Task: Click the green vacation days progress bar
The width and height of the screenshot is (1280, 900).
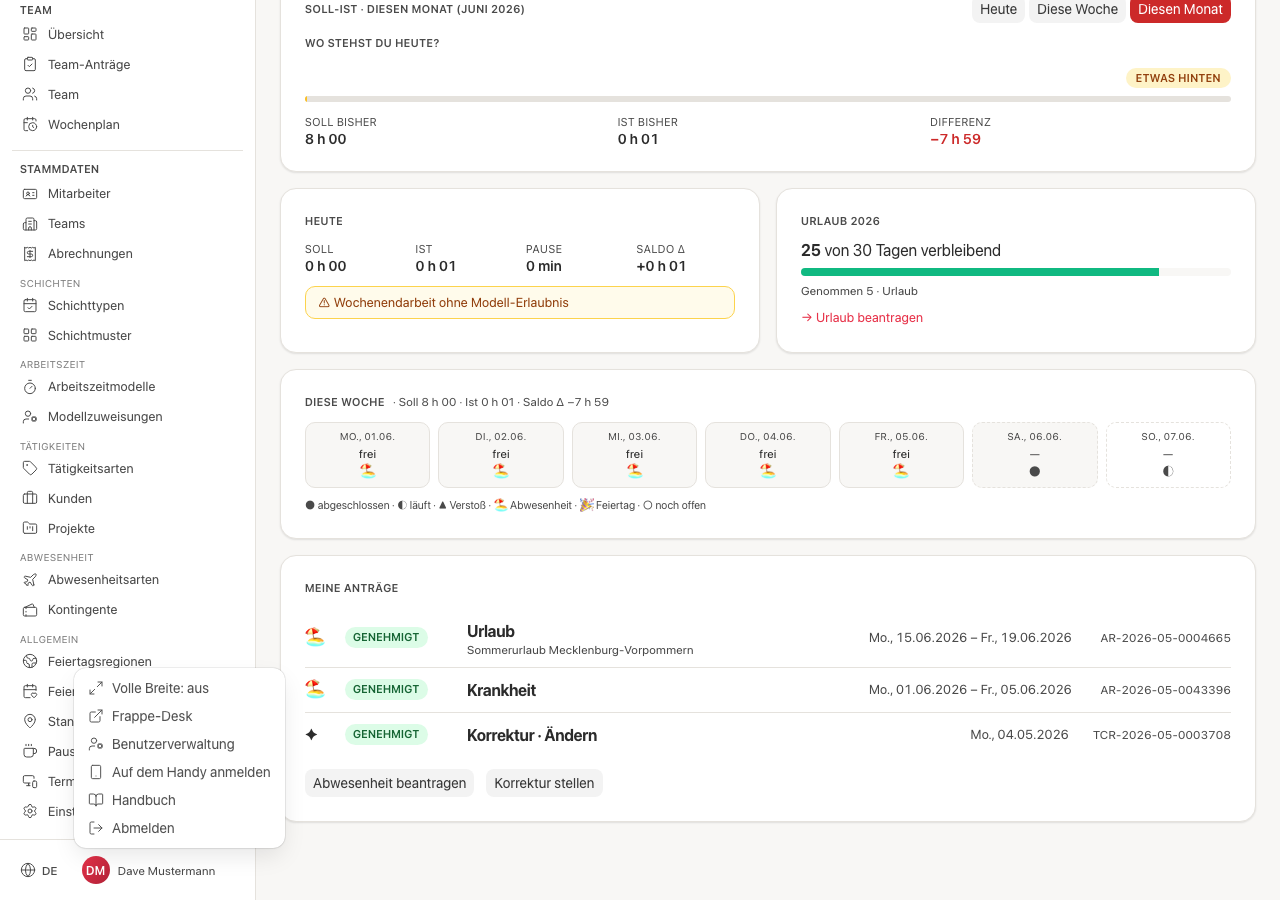Action: (x=980, y=272)
